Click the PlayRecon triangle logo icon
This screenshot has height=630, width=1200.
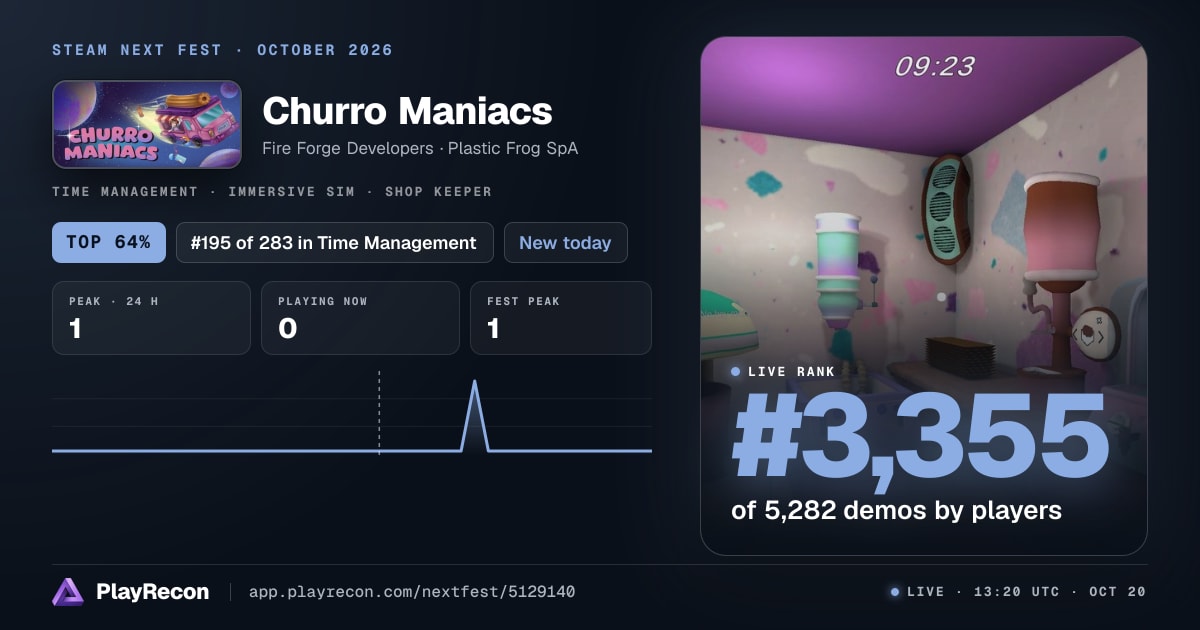click(x=68, y=592)
